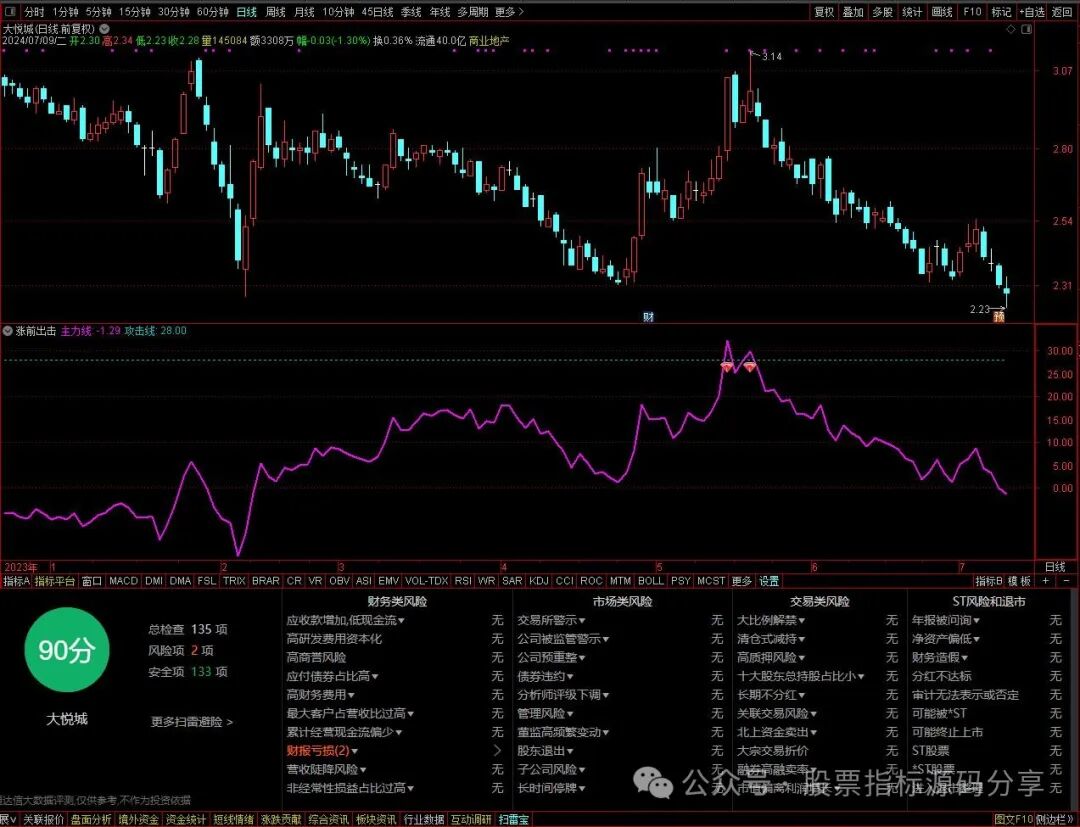
Task: Open 更多 indicators in the indicator bar
Action: pyautogui.click(x=741, y=581)
